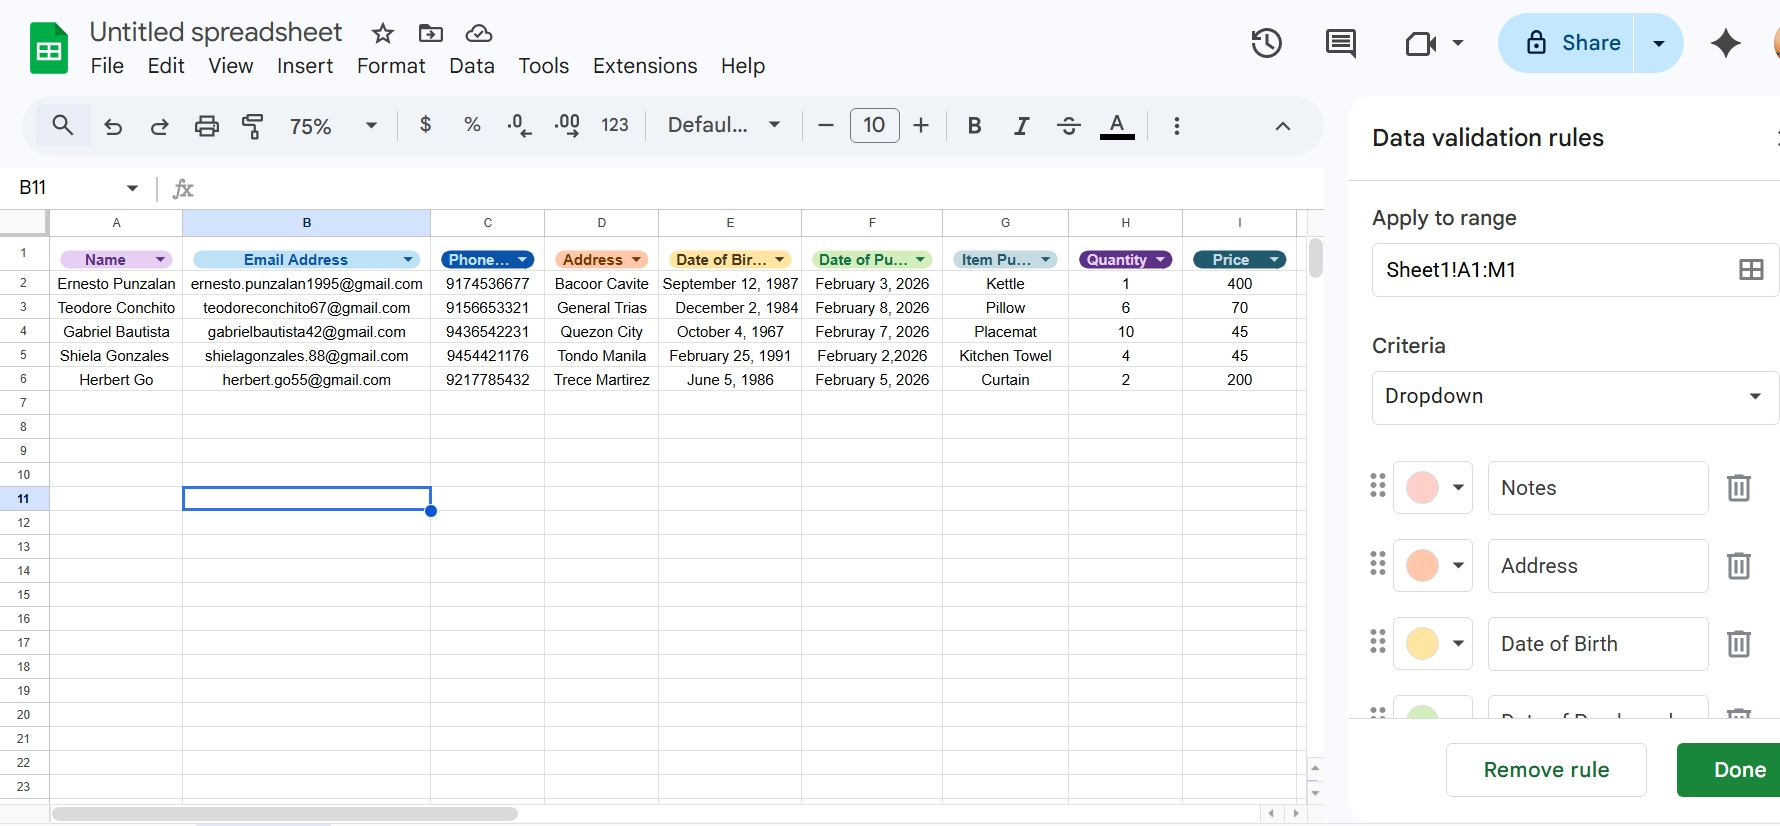Screen dimensions: 1780x826
Task: Open the Edit menu
Action: (166, 66)
